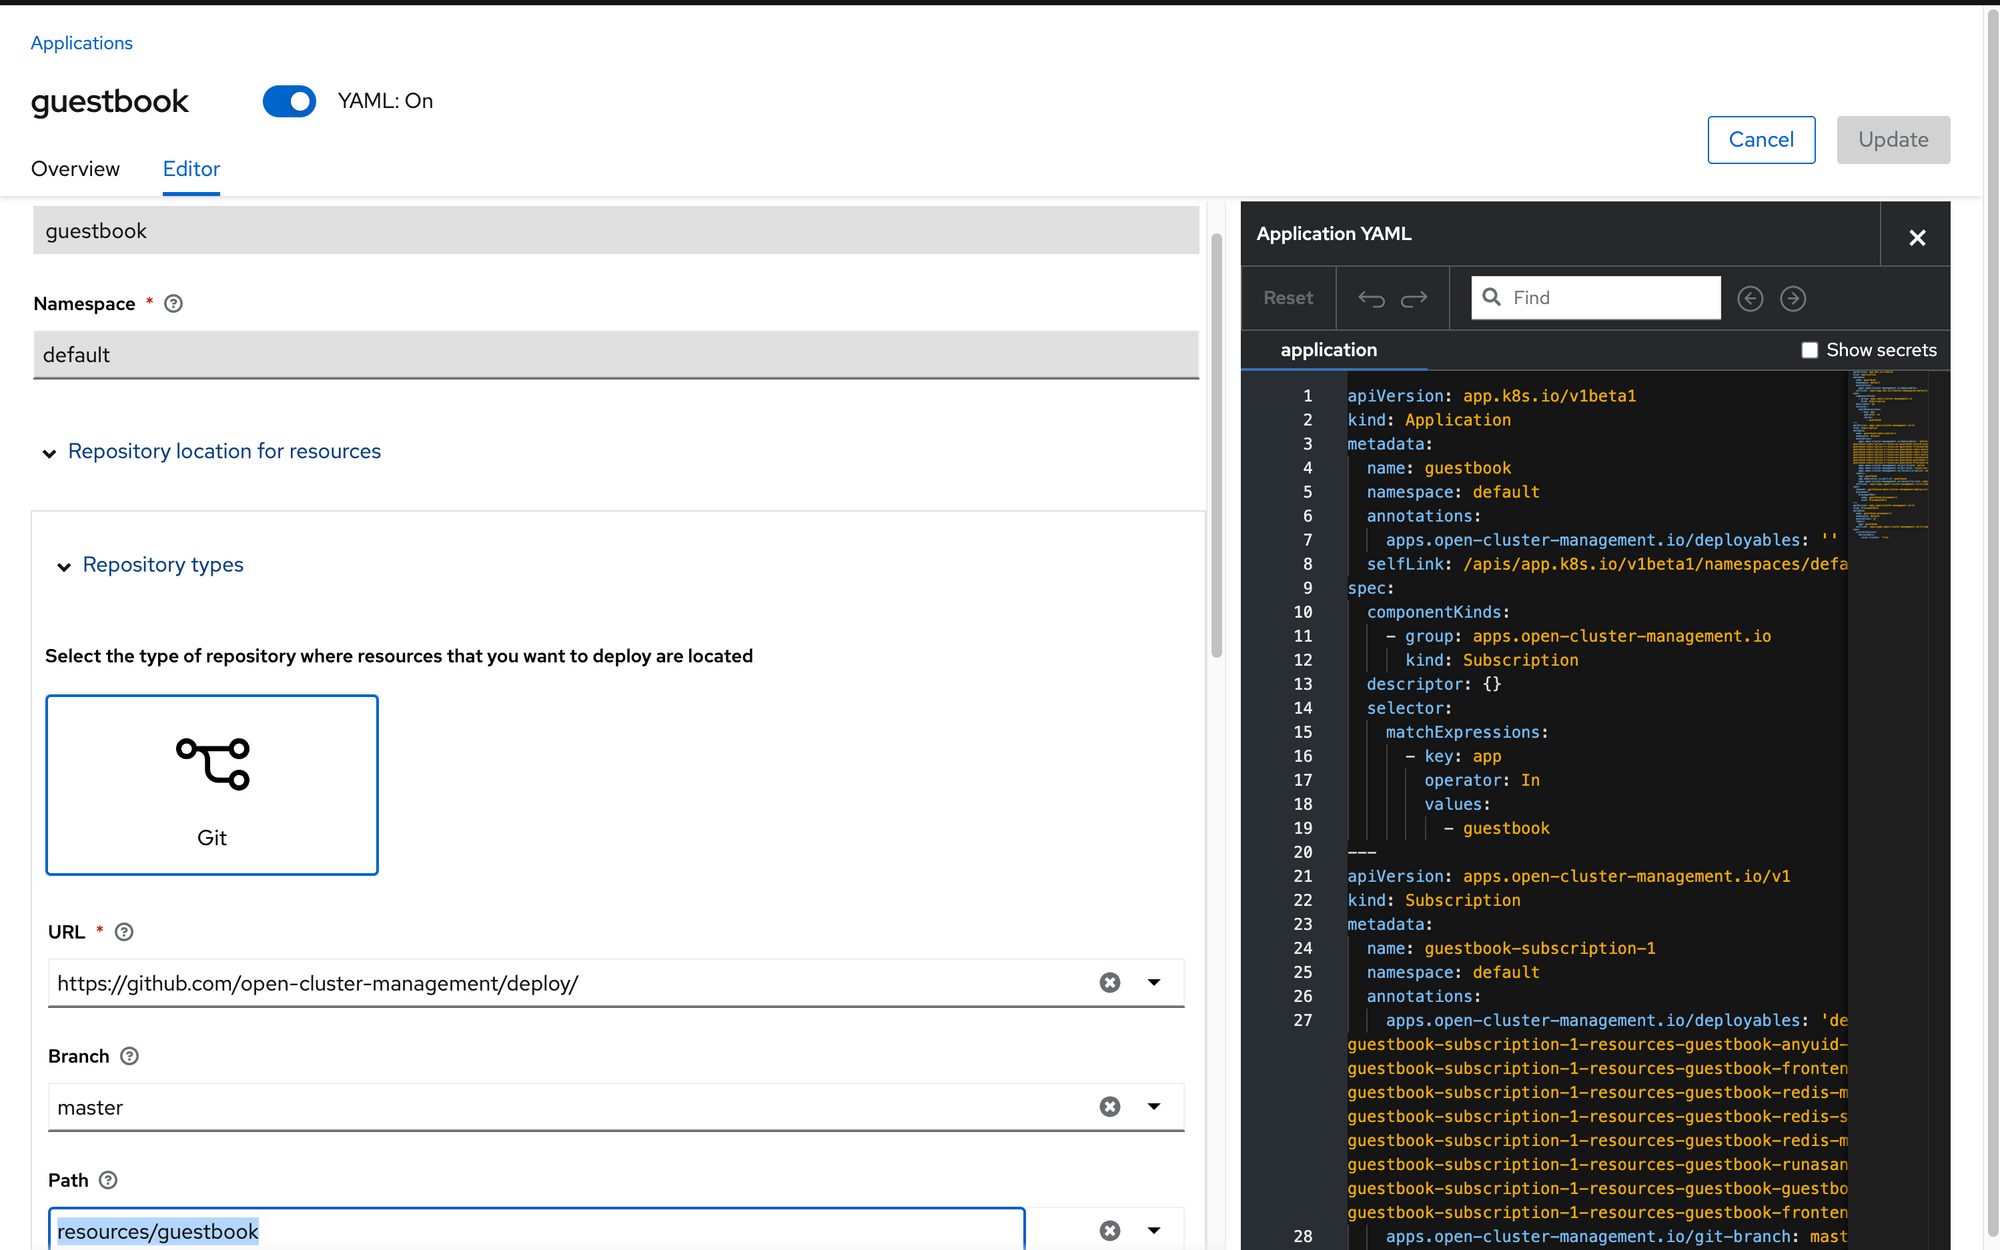The image size is (2000, 1250).
Task: Click the undo arrow in YAML toolbar
Action: pyautogui.click(x=1371, y=298)
